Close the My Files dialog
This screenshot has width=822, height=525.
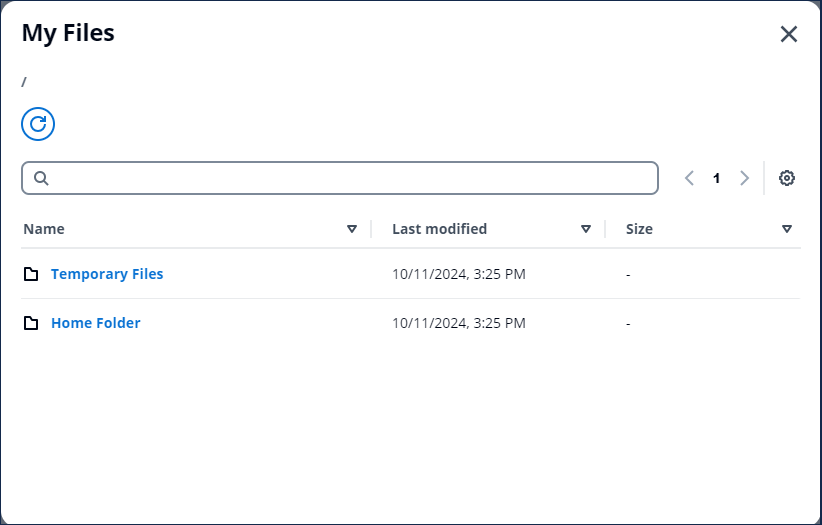point(788,34)
